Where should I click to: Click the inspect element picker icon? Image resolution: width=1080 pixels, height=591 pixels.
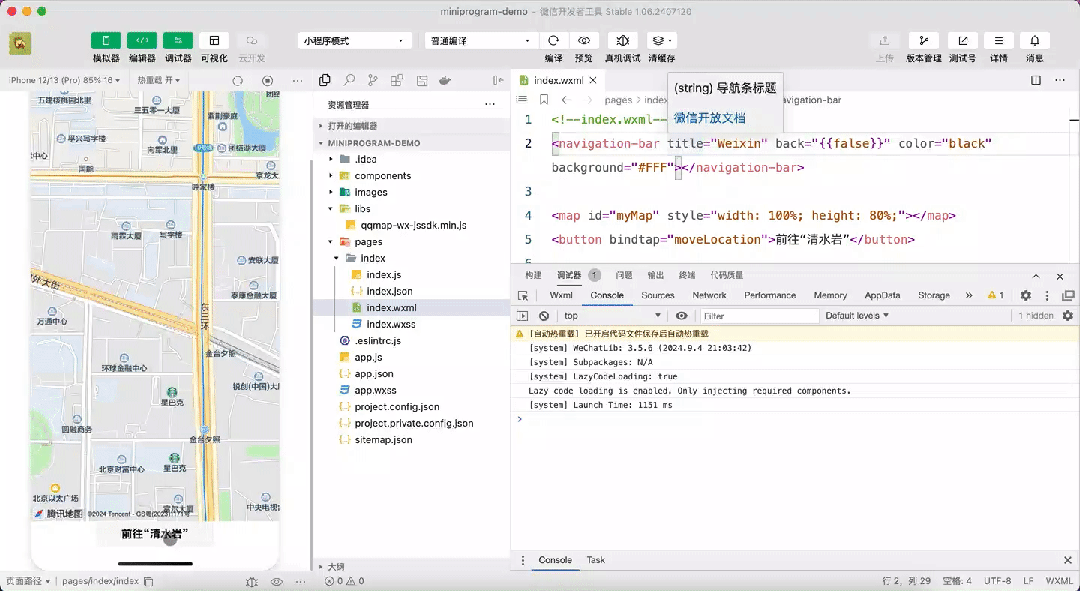point(523,296)
